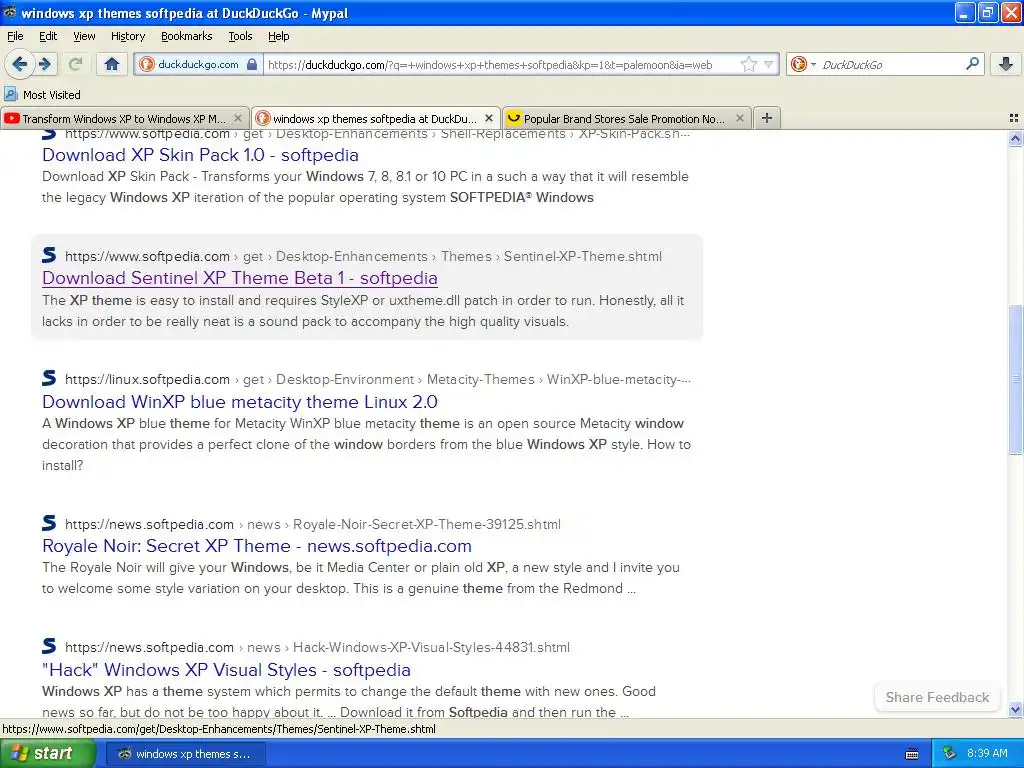This screenshot has width=1024, height=768.
Task: Open Royale Noir: Secret XP Theme link
Action: (x=257, y=546)
